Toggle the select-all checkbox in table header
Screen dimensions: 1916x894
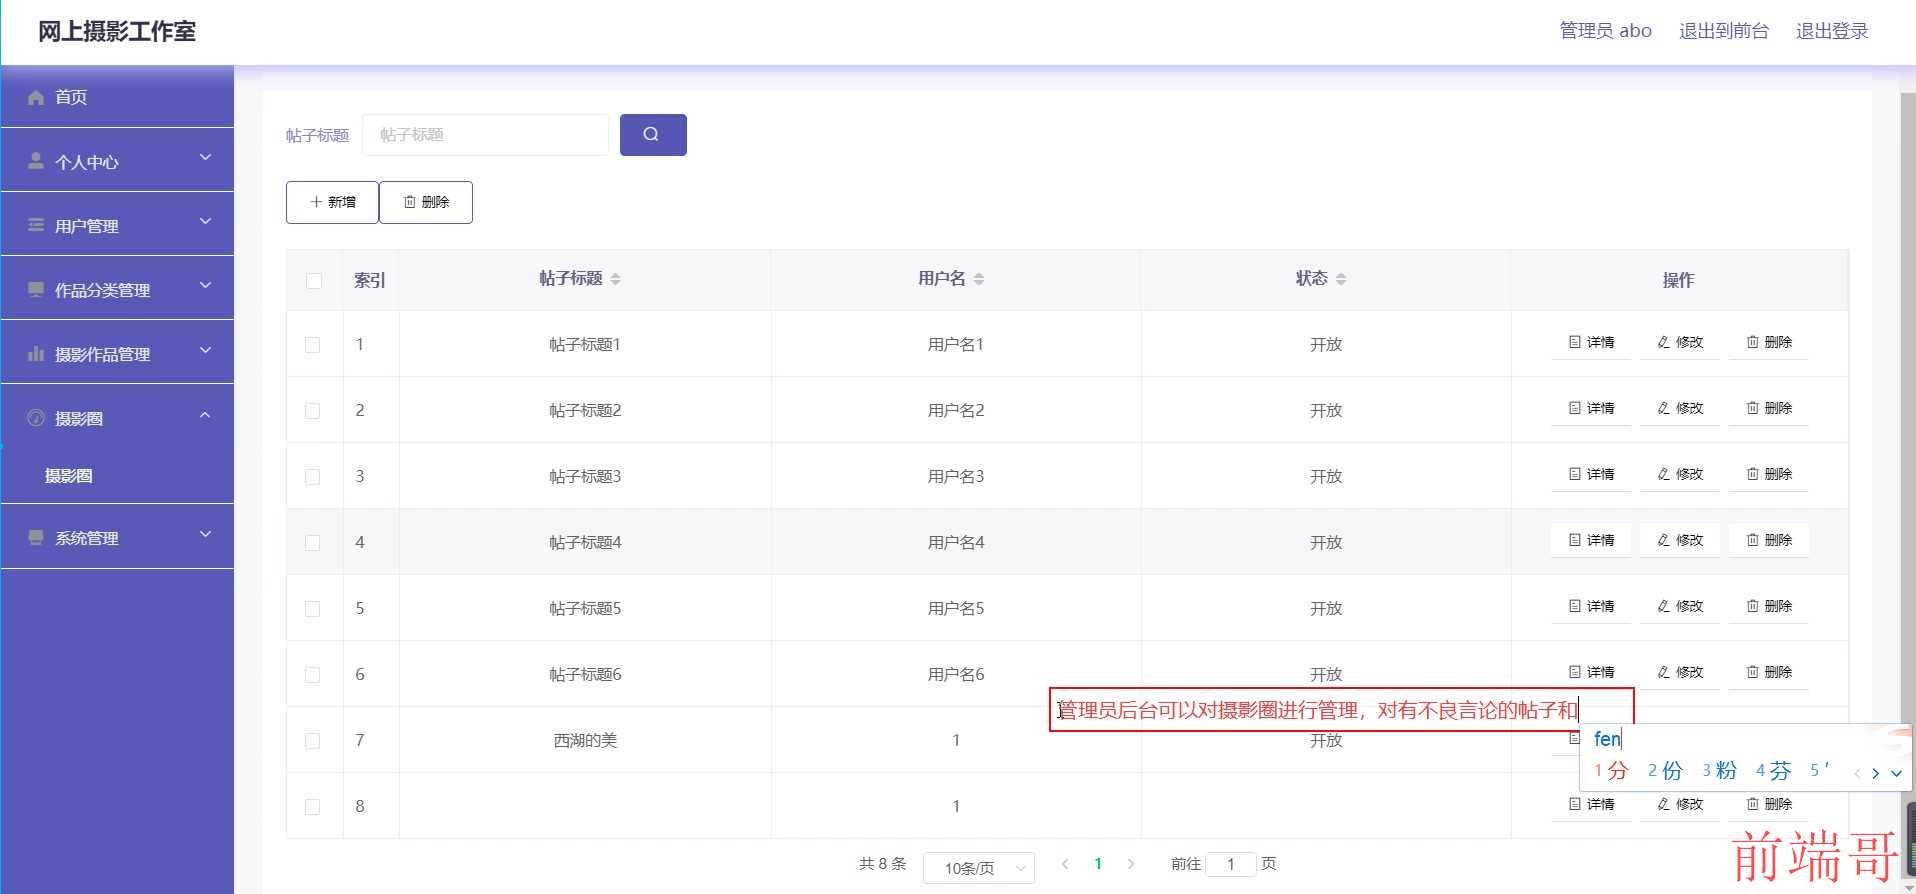[x=314, y=281]
